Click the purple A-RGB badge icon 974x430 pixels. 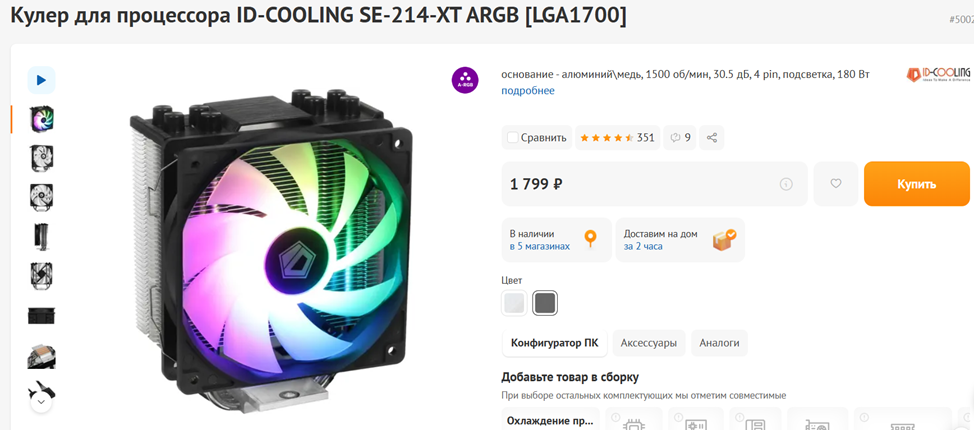click(465, 80)
